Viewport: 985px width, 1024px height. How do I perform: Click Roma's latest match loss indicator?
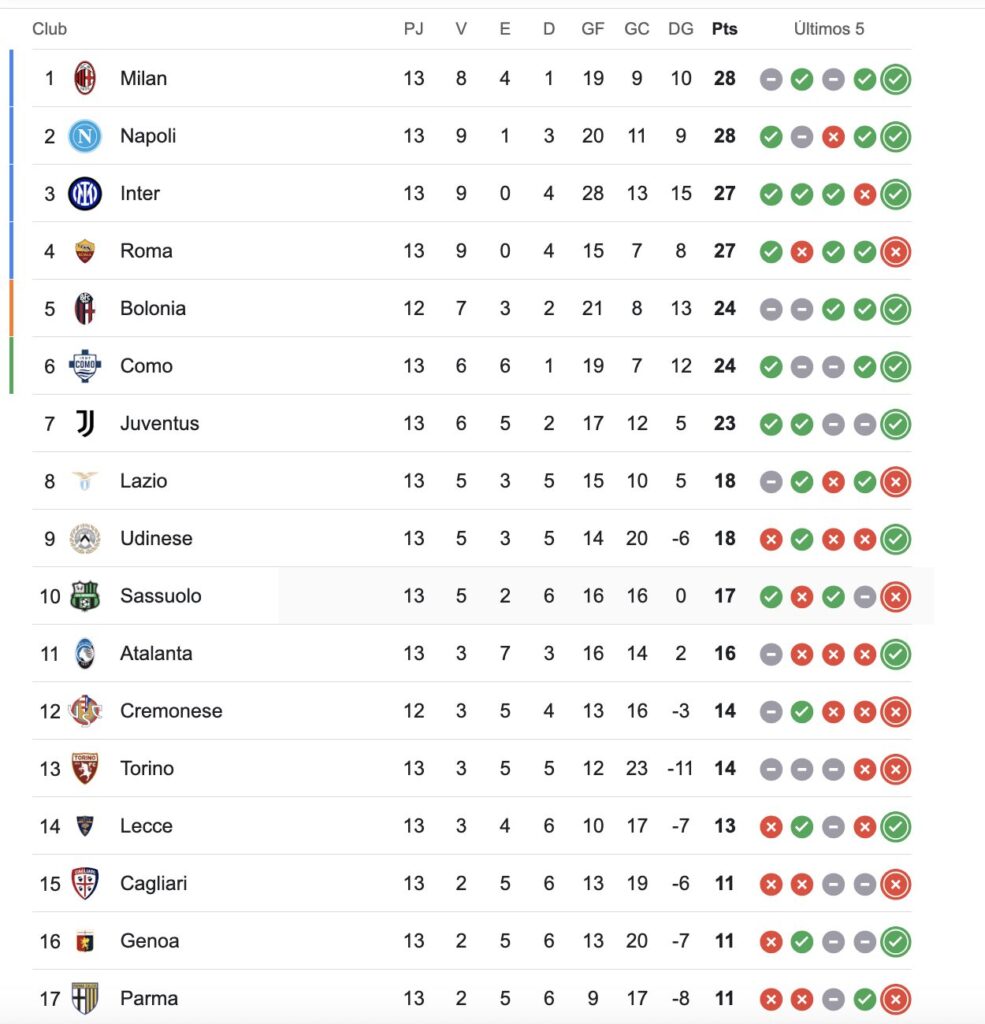coord(896,251)
